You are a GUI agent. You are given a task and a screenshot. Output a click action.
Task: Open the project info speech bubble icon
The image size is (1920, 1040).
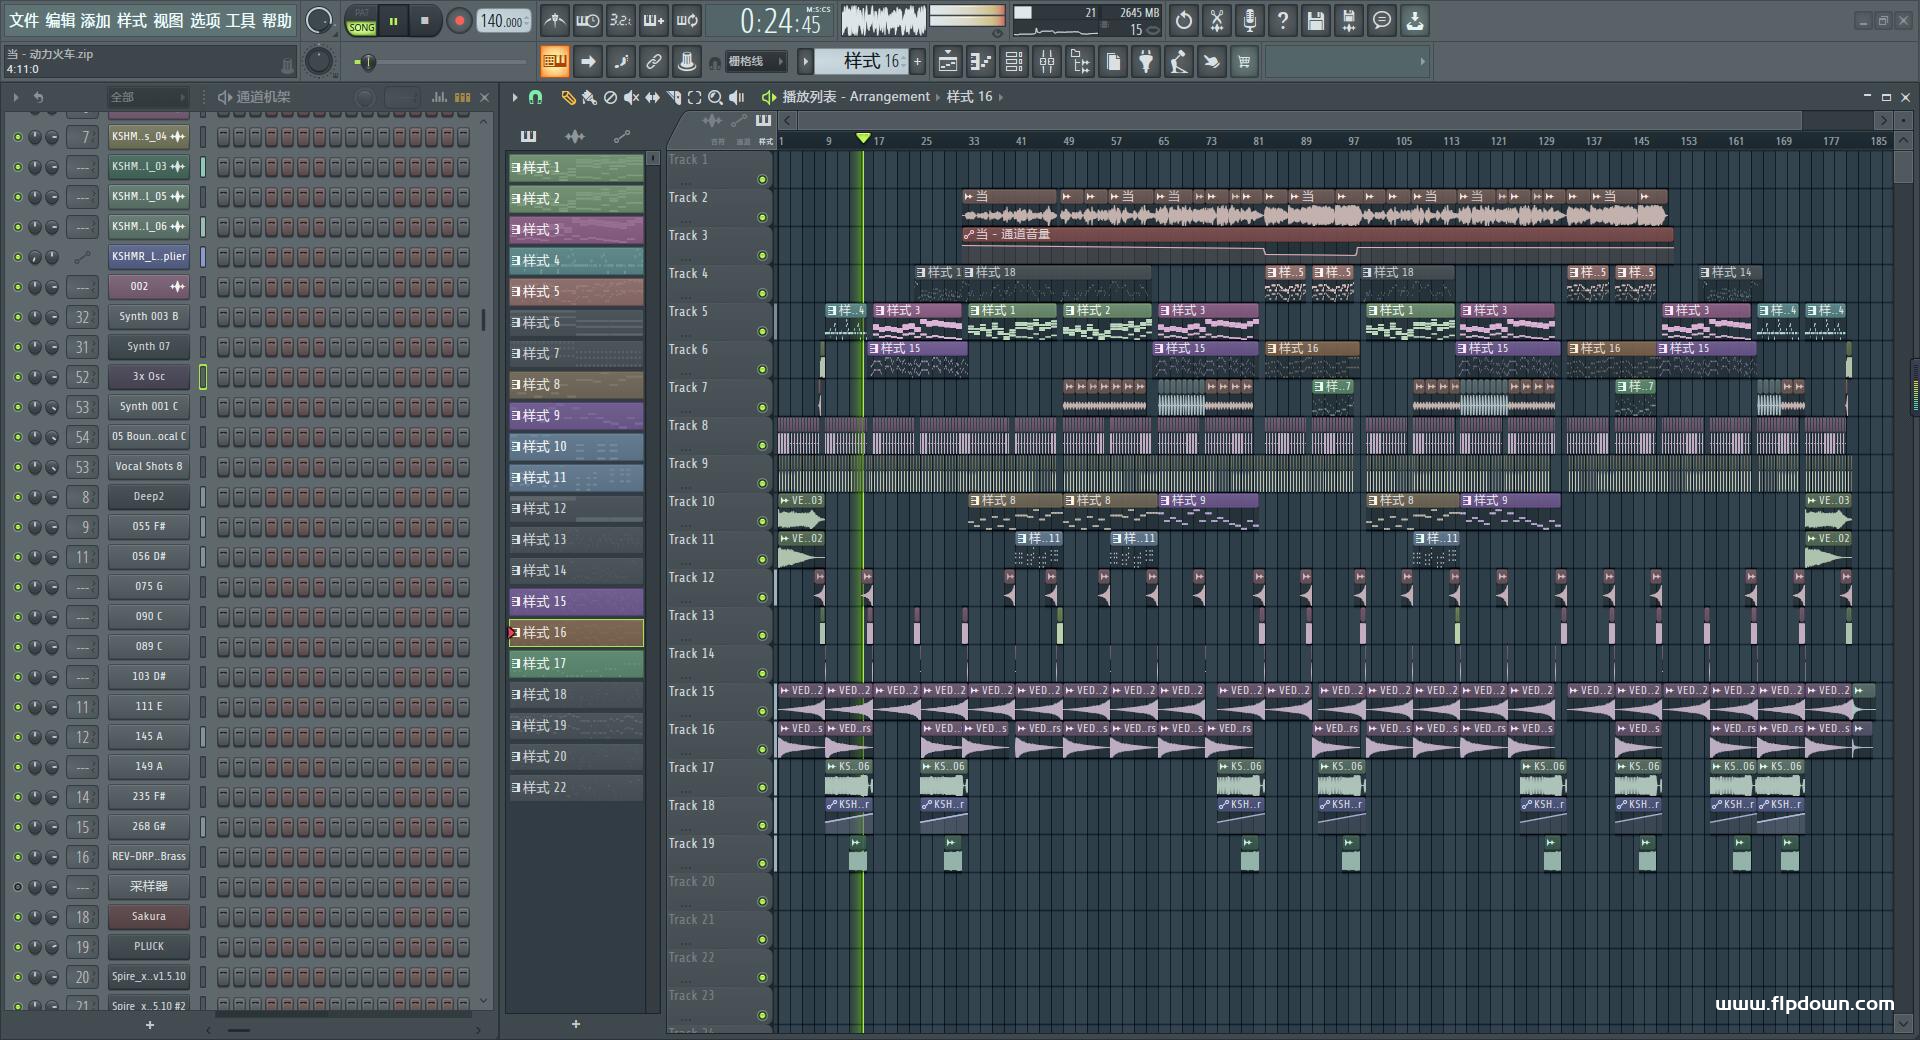tap(1382, 21)
